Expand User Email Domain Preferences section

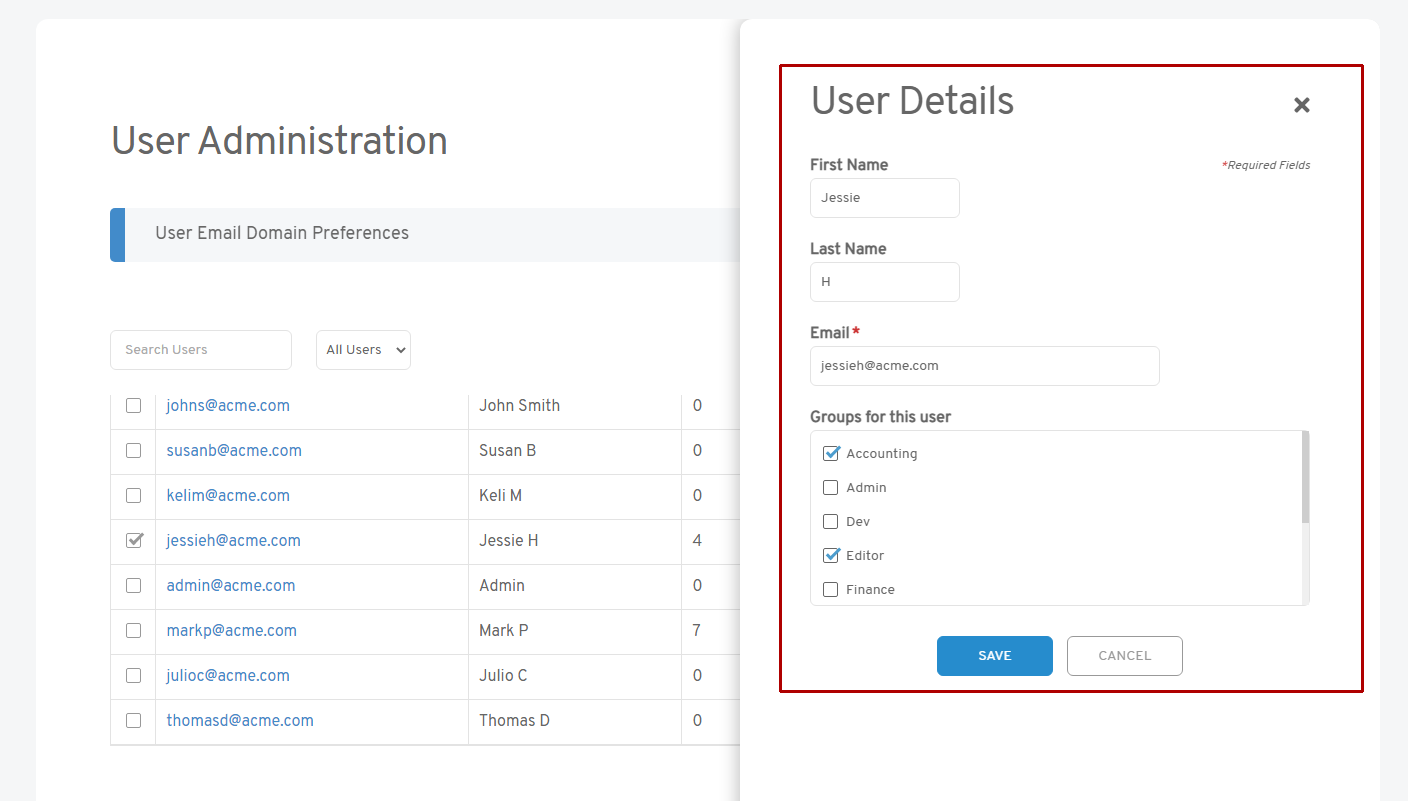(282, 234)
